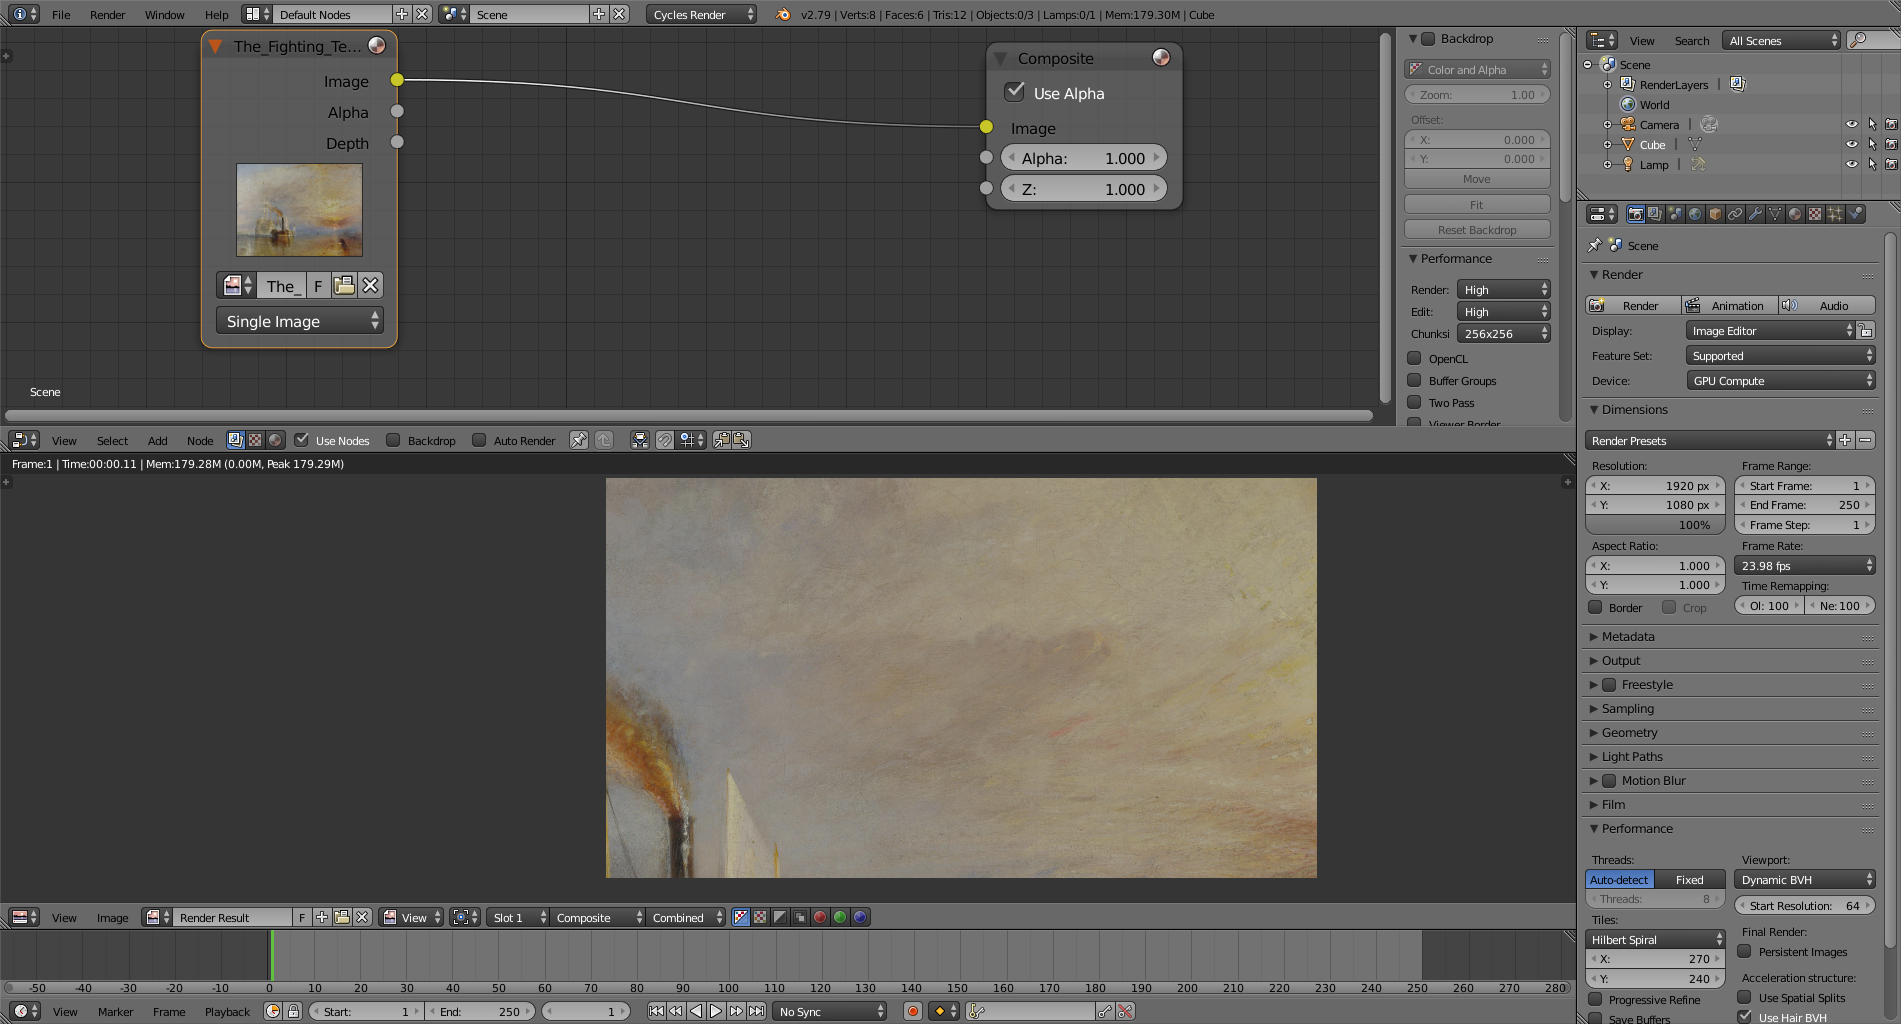Open the Render Layers properties tab
The width and height of the screenshot is (1901, 1024).
[1655, 214]
